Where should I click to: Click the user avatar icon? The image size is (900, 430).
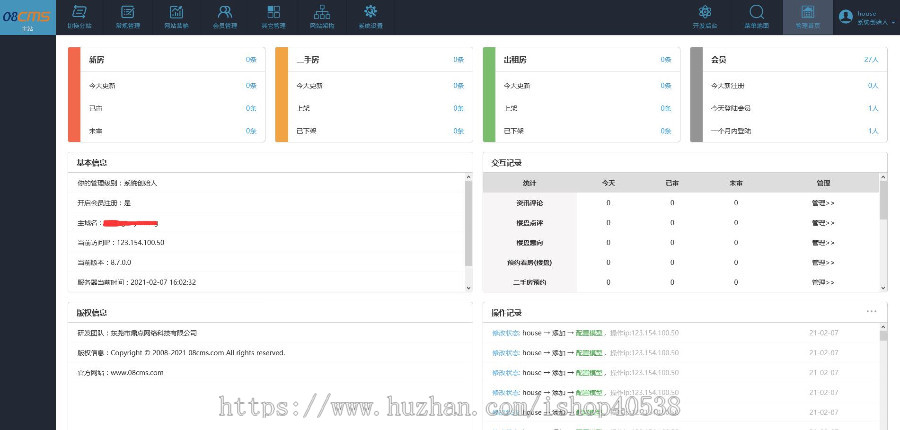click(845, 17)
